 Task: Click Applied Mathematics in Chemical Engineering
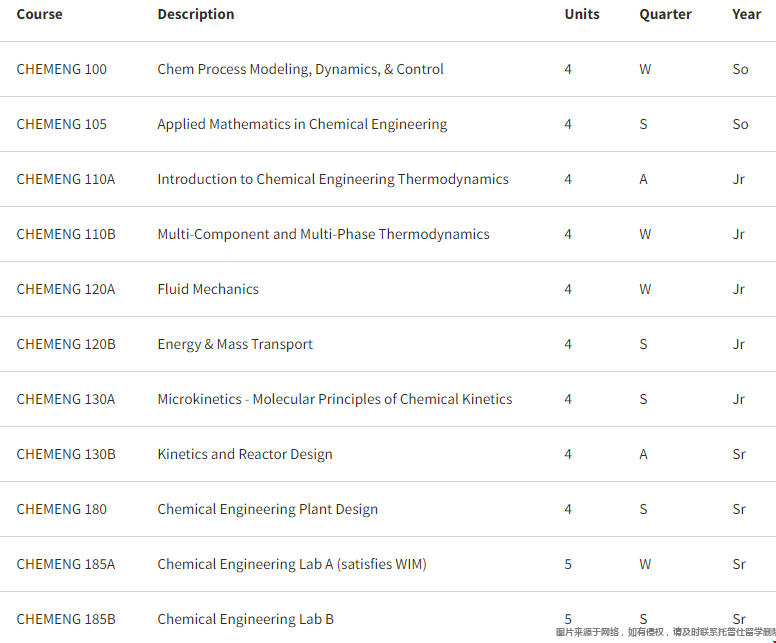[x=302, y=124]
